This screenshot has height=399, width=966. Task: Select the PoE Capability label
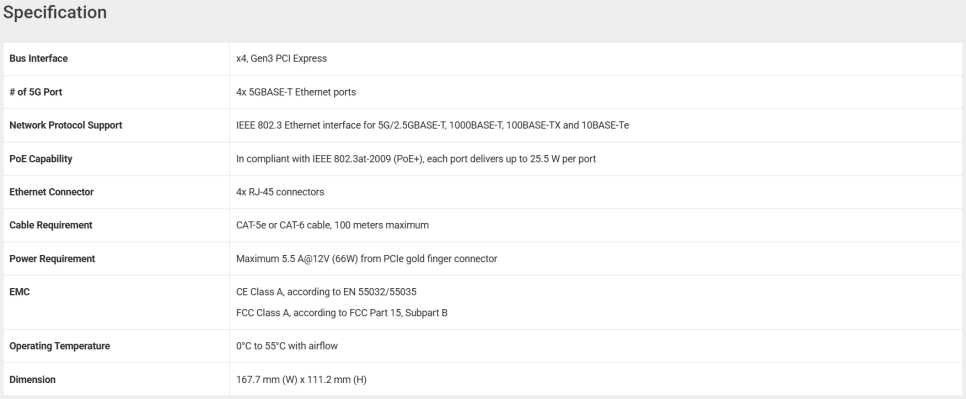[41, 158]
